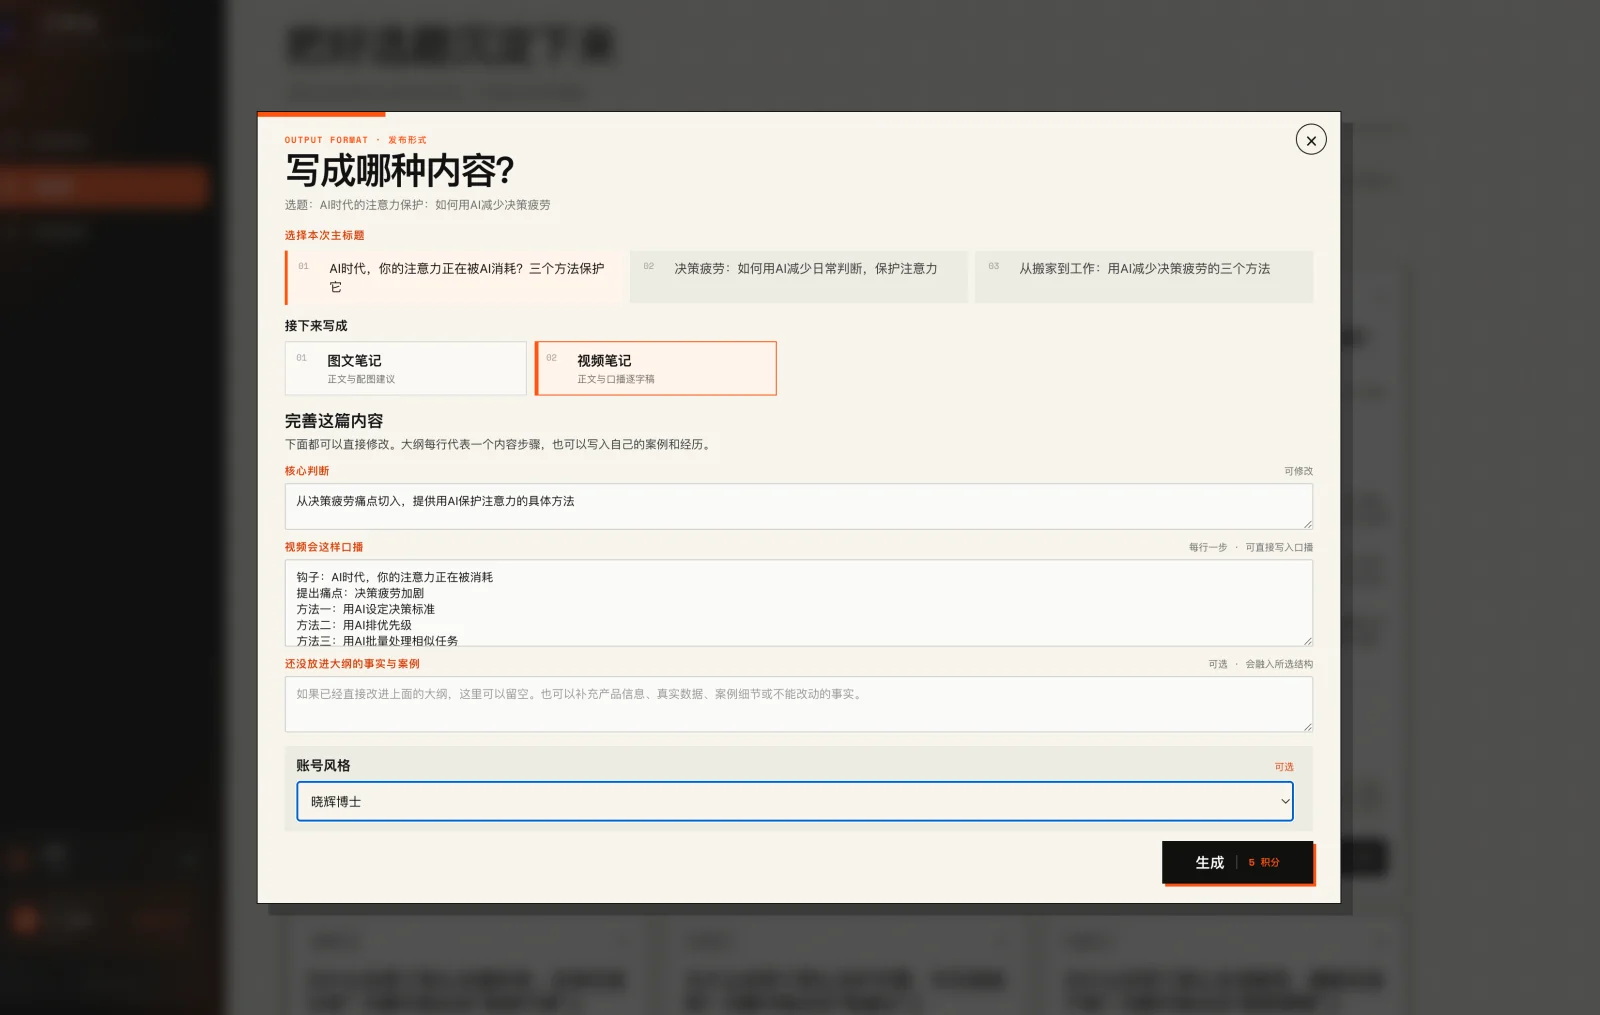The image size is (1600, 1015).
Task: Click the 完善这篇内容 heading
Action: [334, 421]
